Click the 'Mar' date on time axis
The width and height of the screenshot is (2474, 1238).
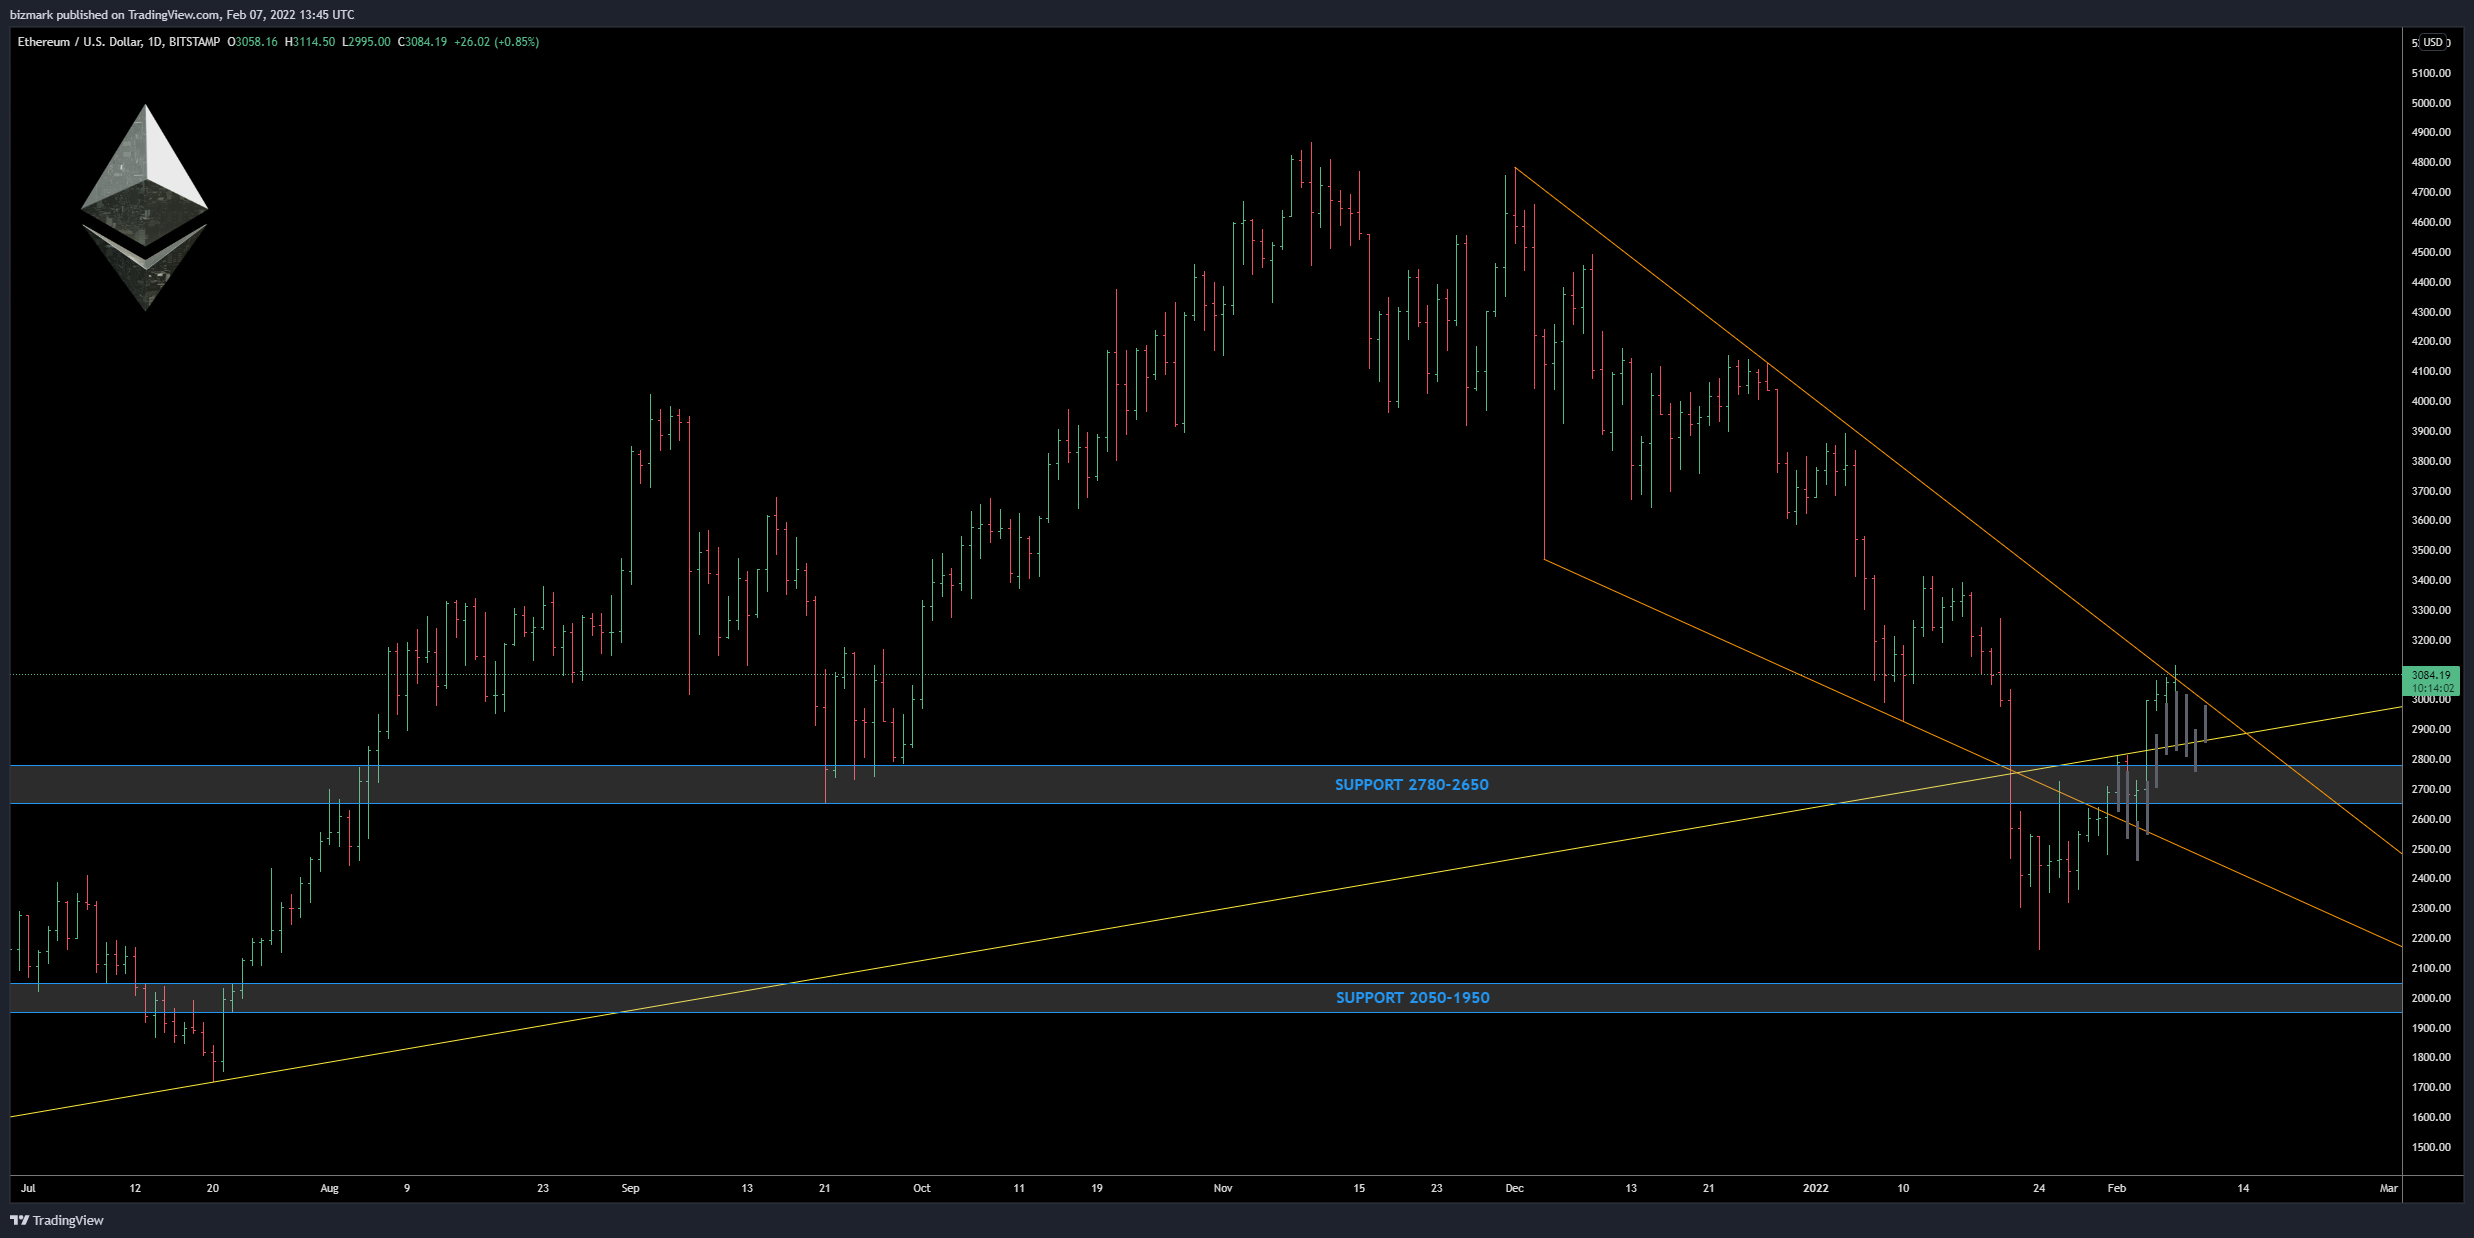click(2388, 1188)
